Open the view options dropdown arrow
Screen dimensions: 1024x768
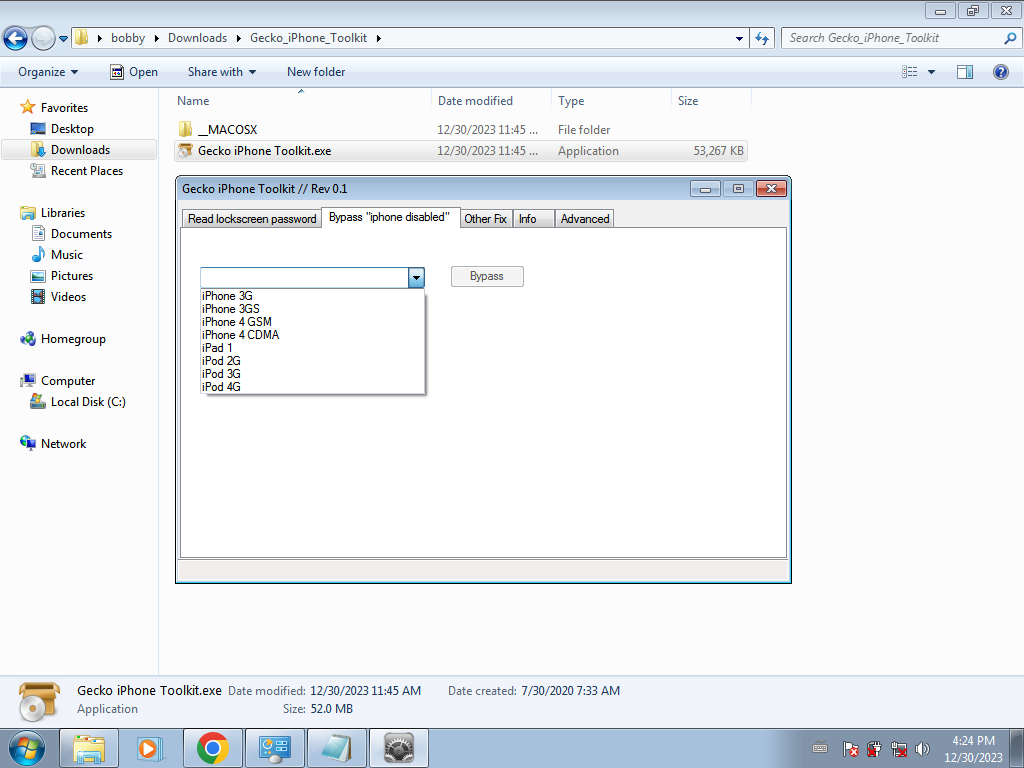click(x=931, y=72)
